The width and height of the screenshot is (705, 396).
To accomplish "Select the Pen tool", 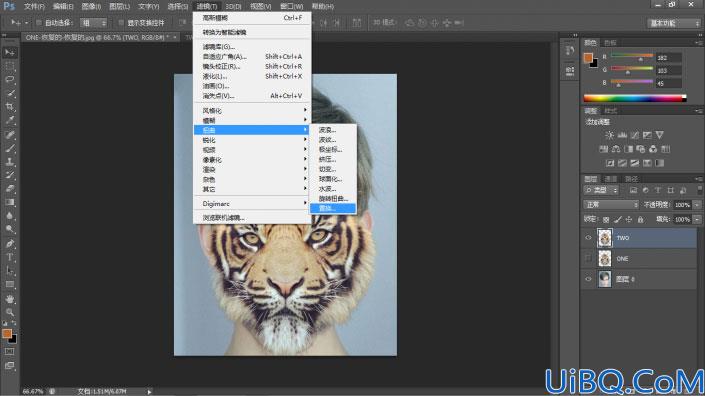I will click(x=9, y=244).
